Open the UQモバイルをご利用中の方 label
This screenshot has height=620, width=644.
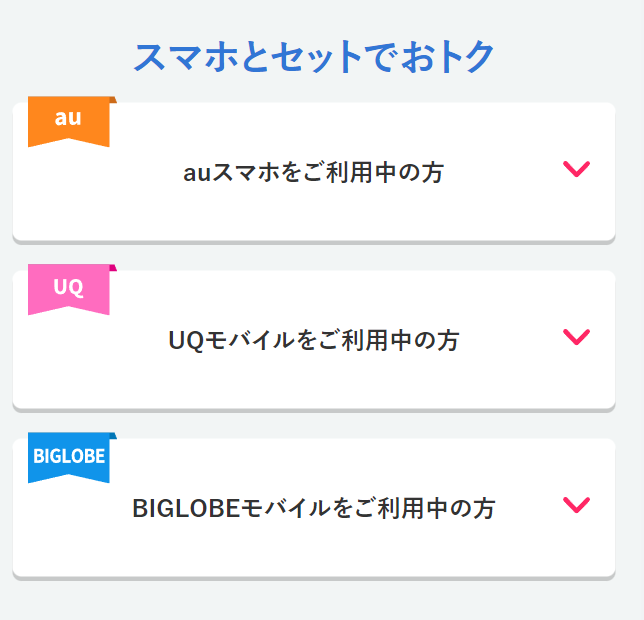click(x=314, y=340)
